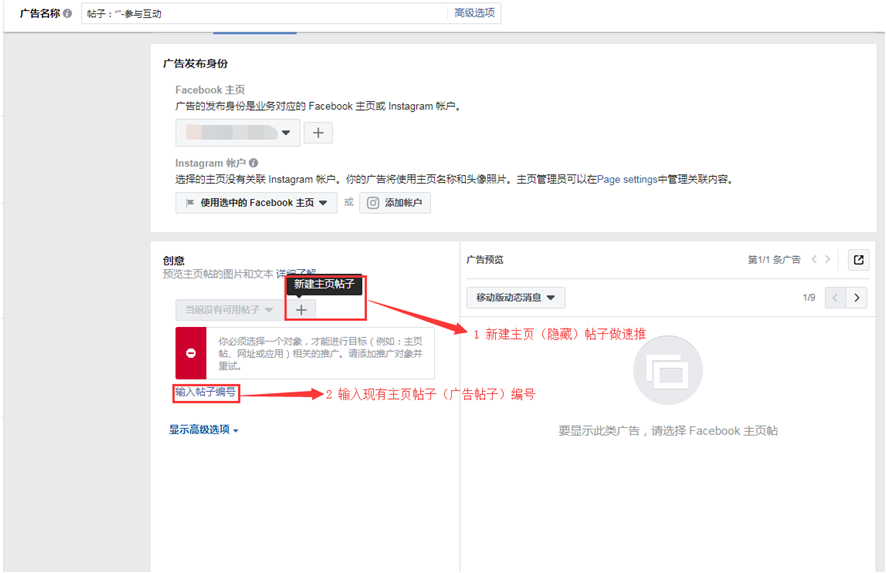Click the plus button to add Facebook page
Image resolution: width=886 pixels, height=573 pixels.
pyautogui.click(x=318, y=133)
